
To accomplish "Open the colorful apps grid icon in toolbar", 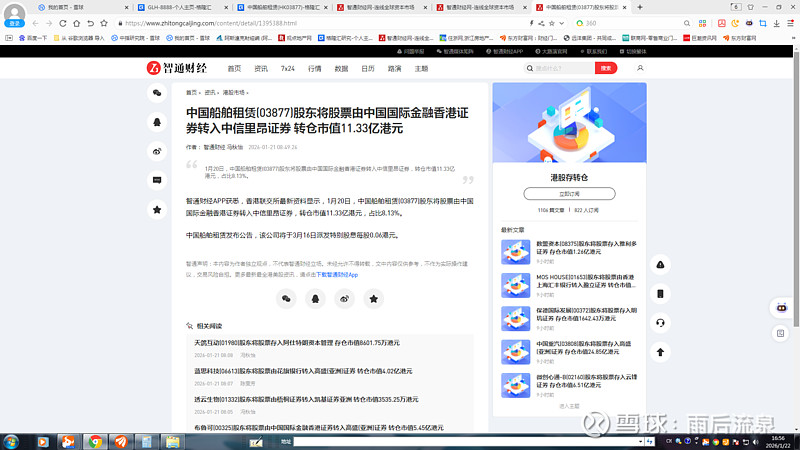I will (x=703, y=23).
